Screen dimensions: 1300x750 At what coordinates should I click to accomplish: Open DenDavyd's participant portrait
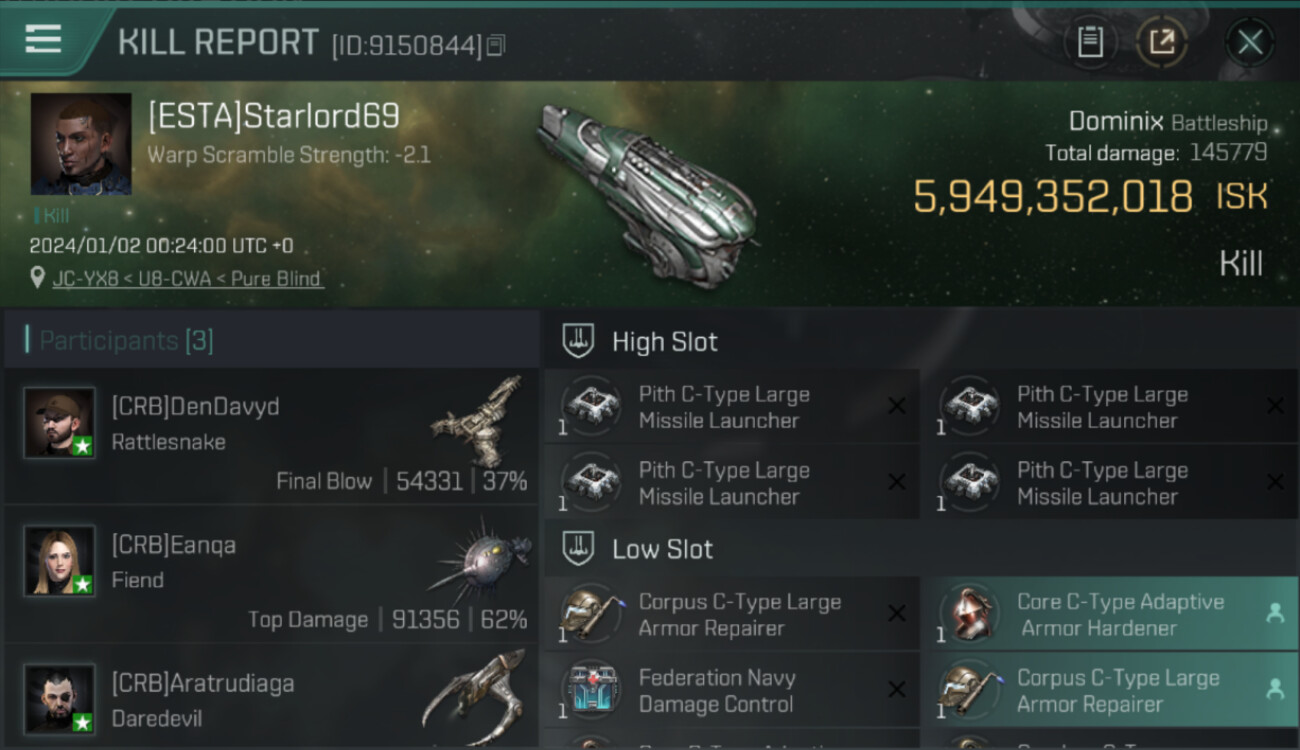pyautogui.click(x=60, y=422)
